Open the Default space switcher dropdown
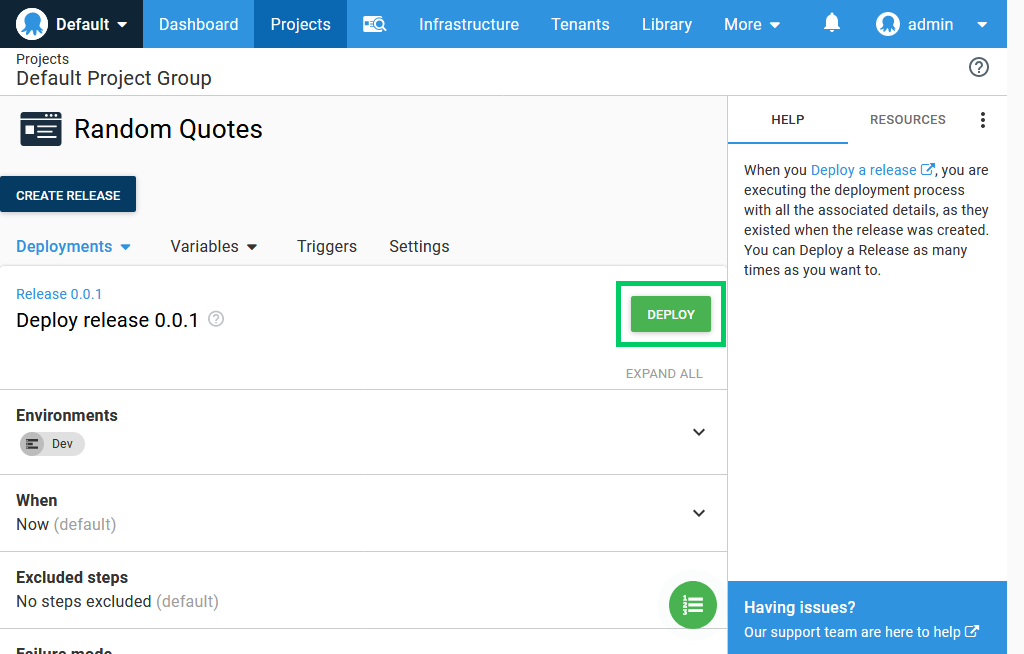 click(71, 24)
